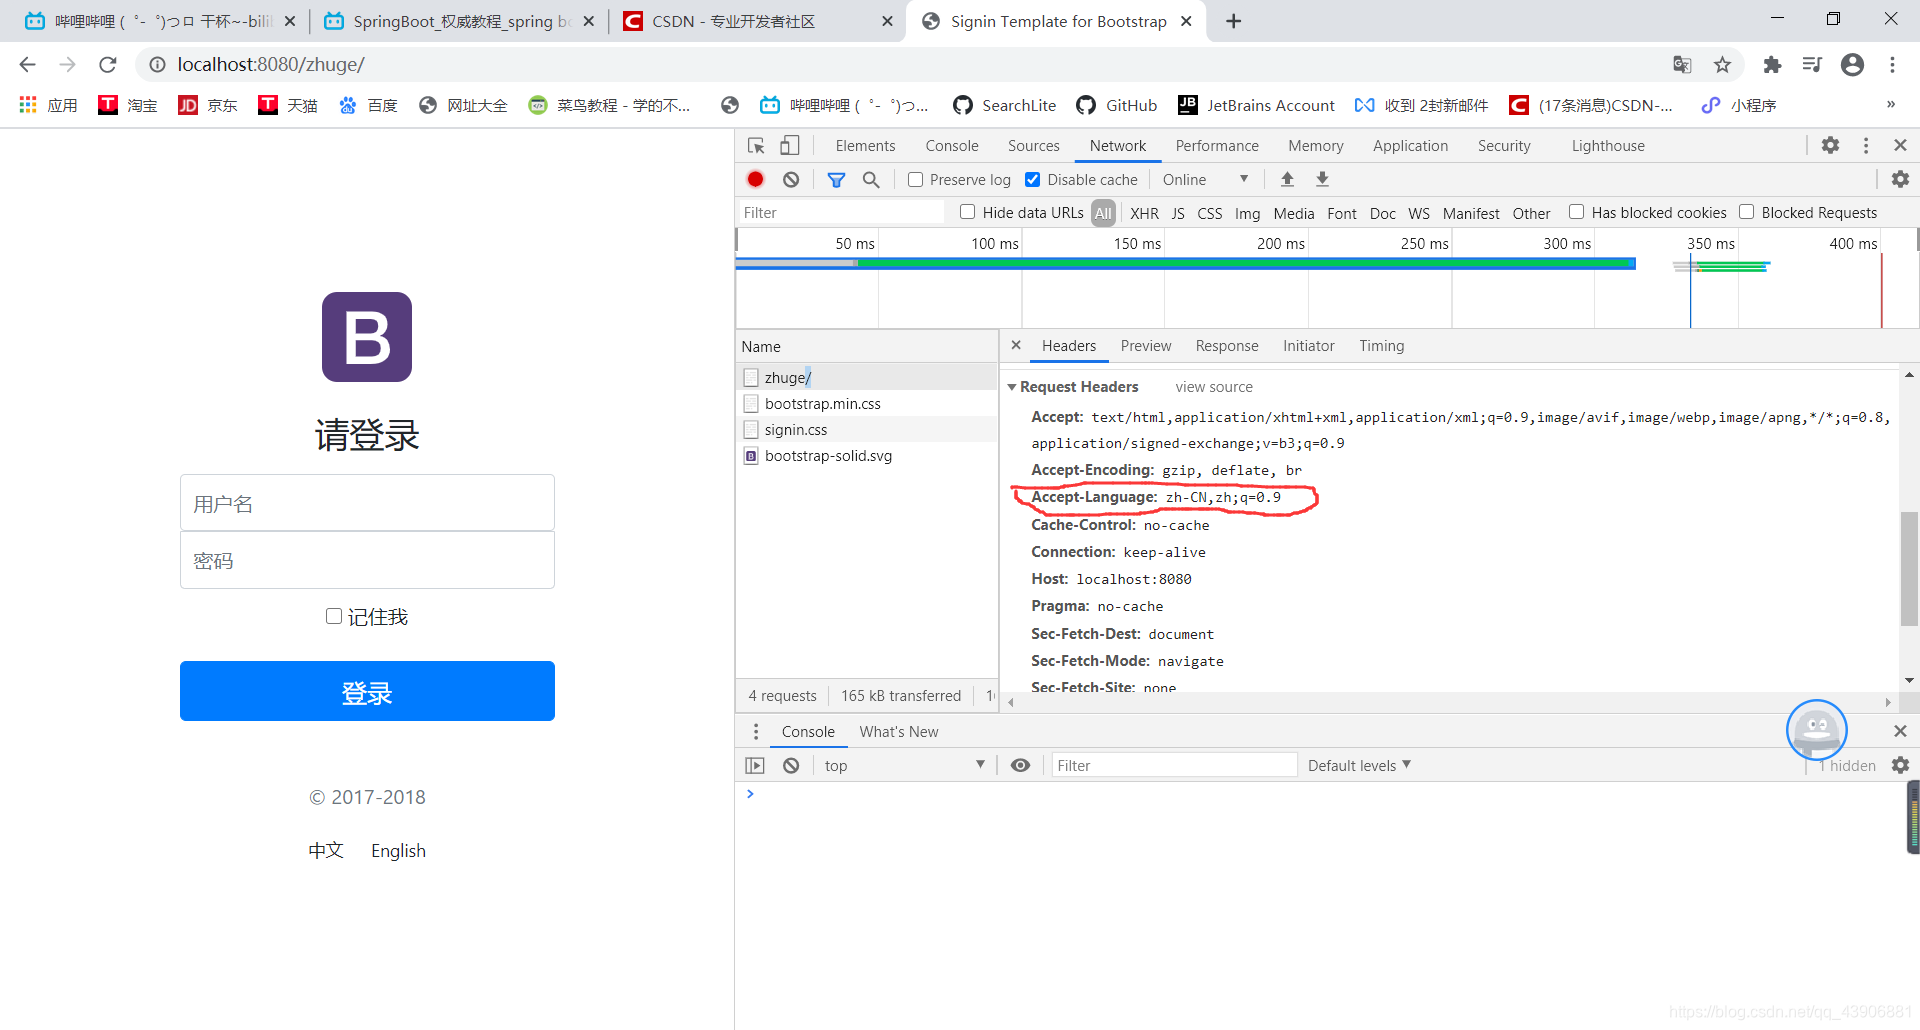Open the Application tab

[1410, 146]
